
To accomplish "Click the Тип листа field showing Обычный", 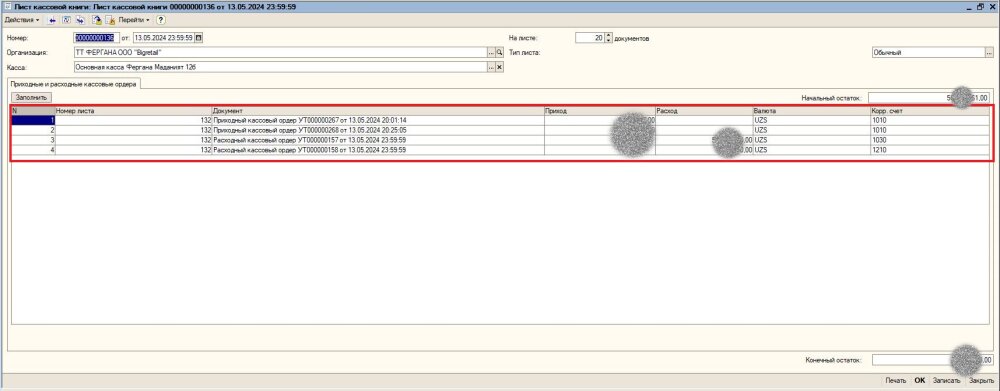I will pyautogui.click(x=928, y=53).
